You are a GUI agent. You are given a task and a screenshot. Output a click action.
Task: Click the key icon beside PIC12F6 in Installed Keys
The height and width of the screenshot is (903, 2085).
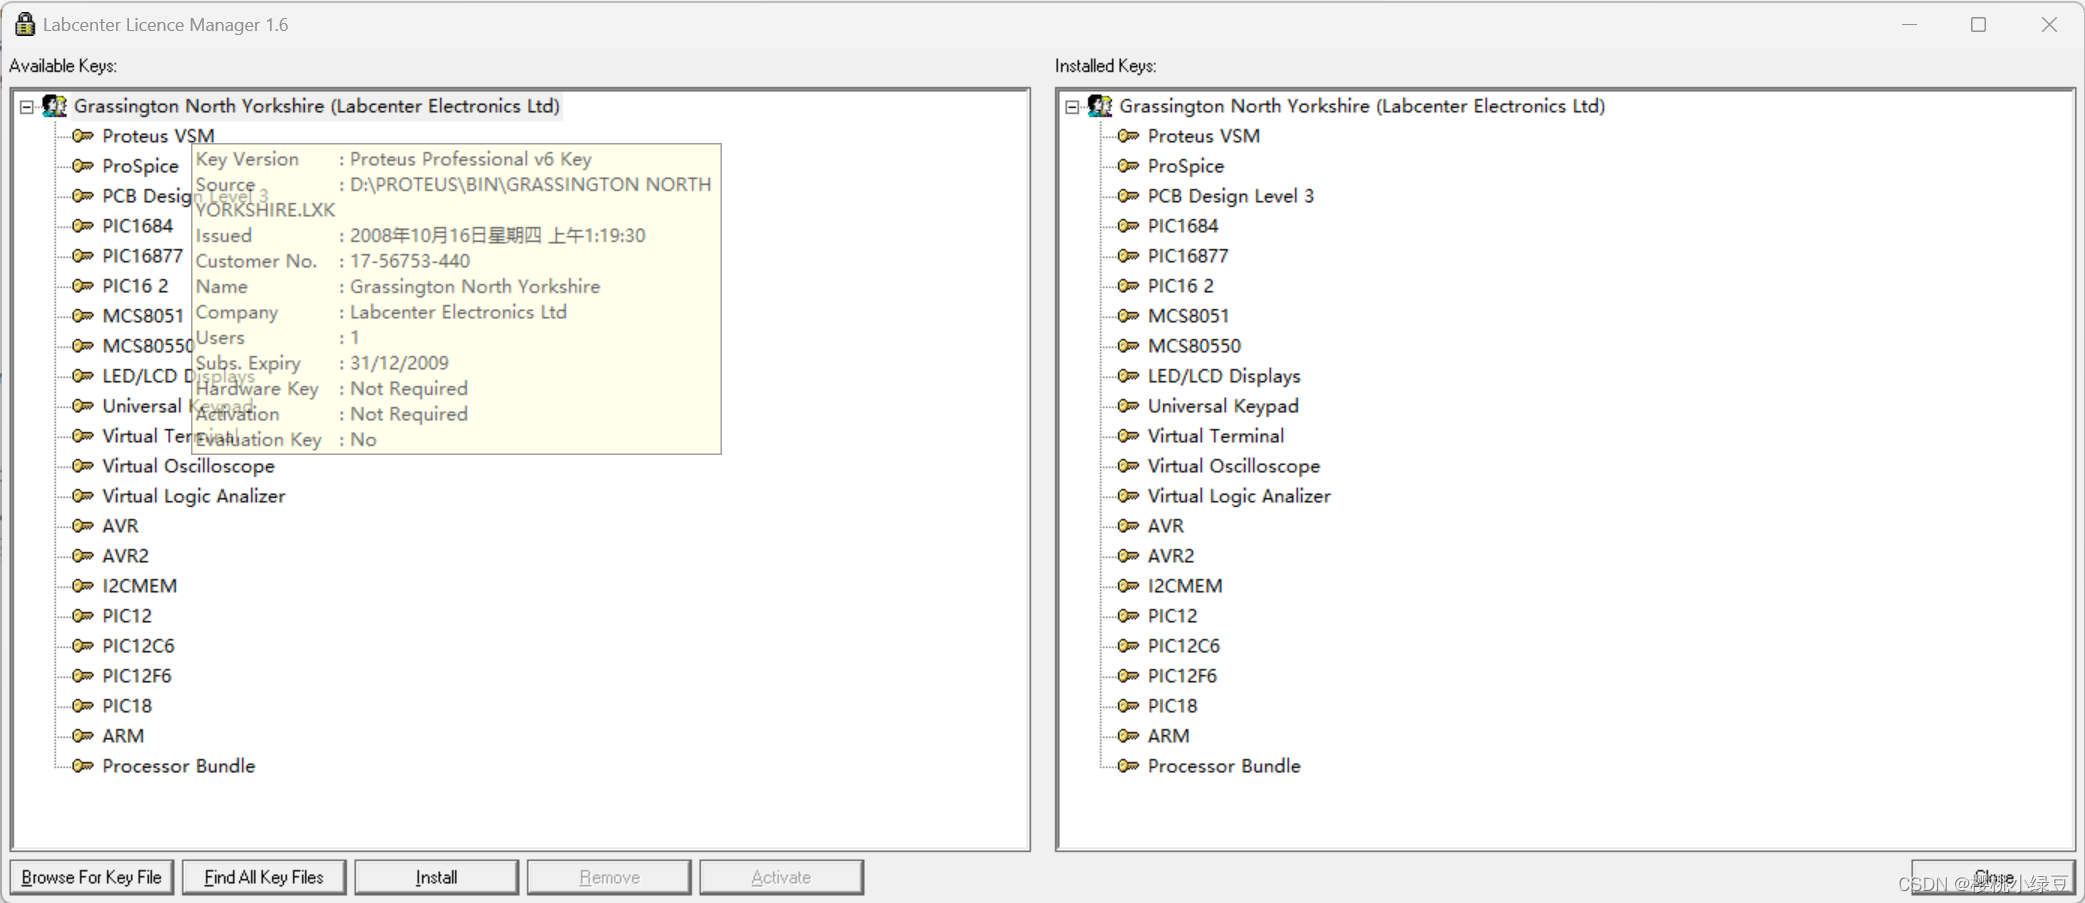click(1129, 676)
